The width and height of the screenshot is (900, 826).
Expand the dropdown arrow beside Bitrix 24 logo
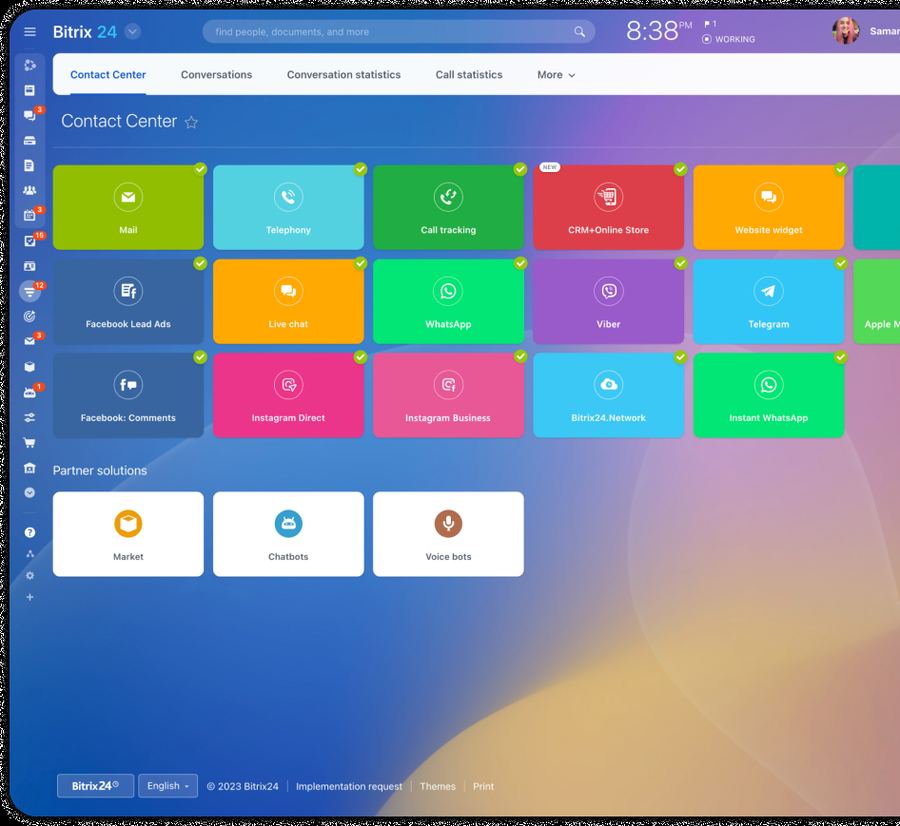(133, 32)
